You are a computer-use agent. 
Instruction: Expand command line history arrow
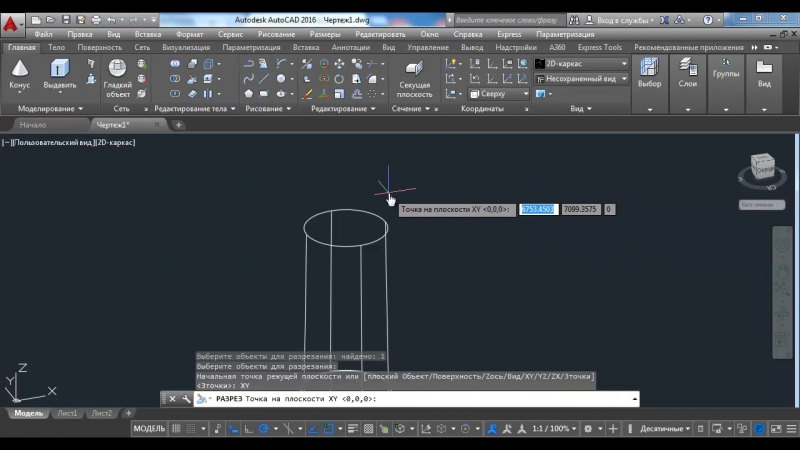634,399
